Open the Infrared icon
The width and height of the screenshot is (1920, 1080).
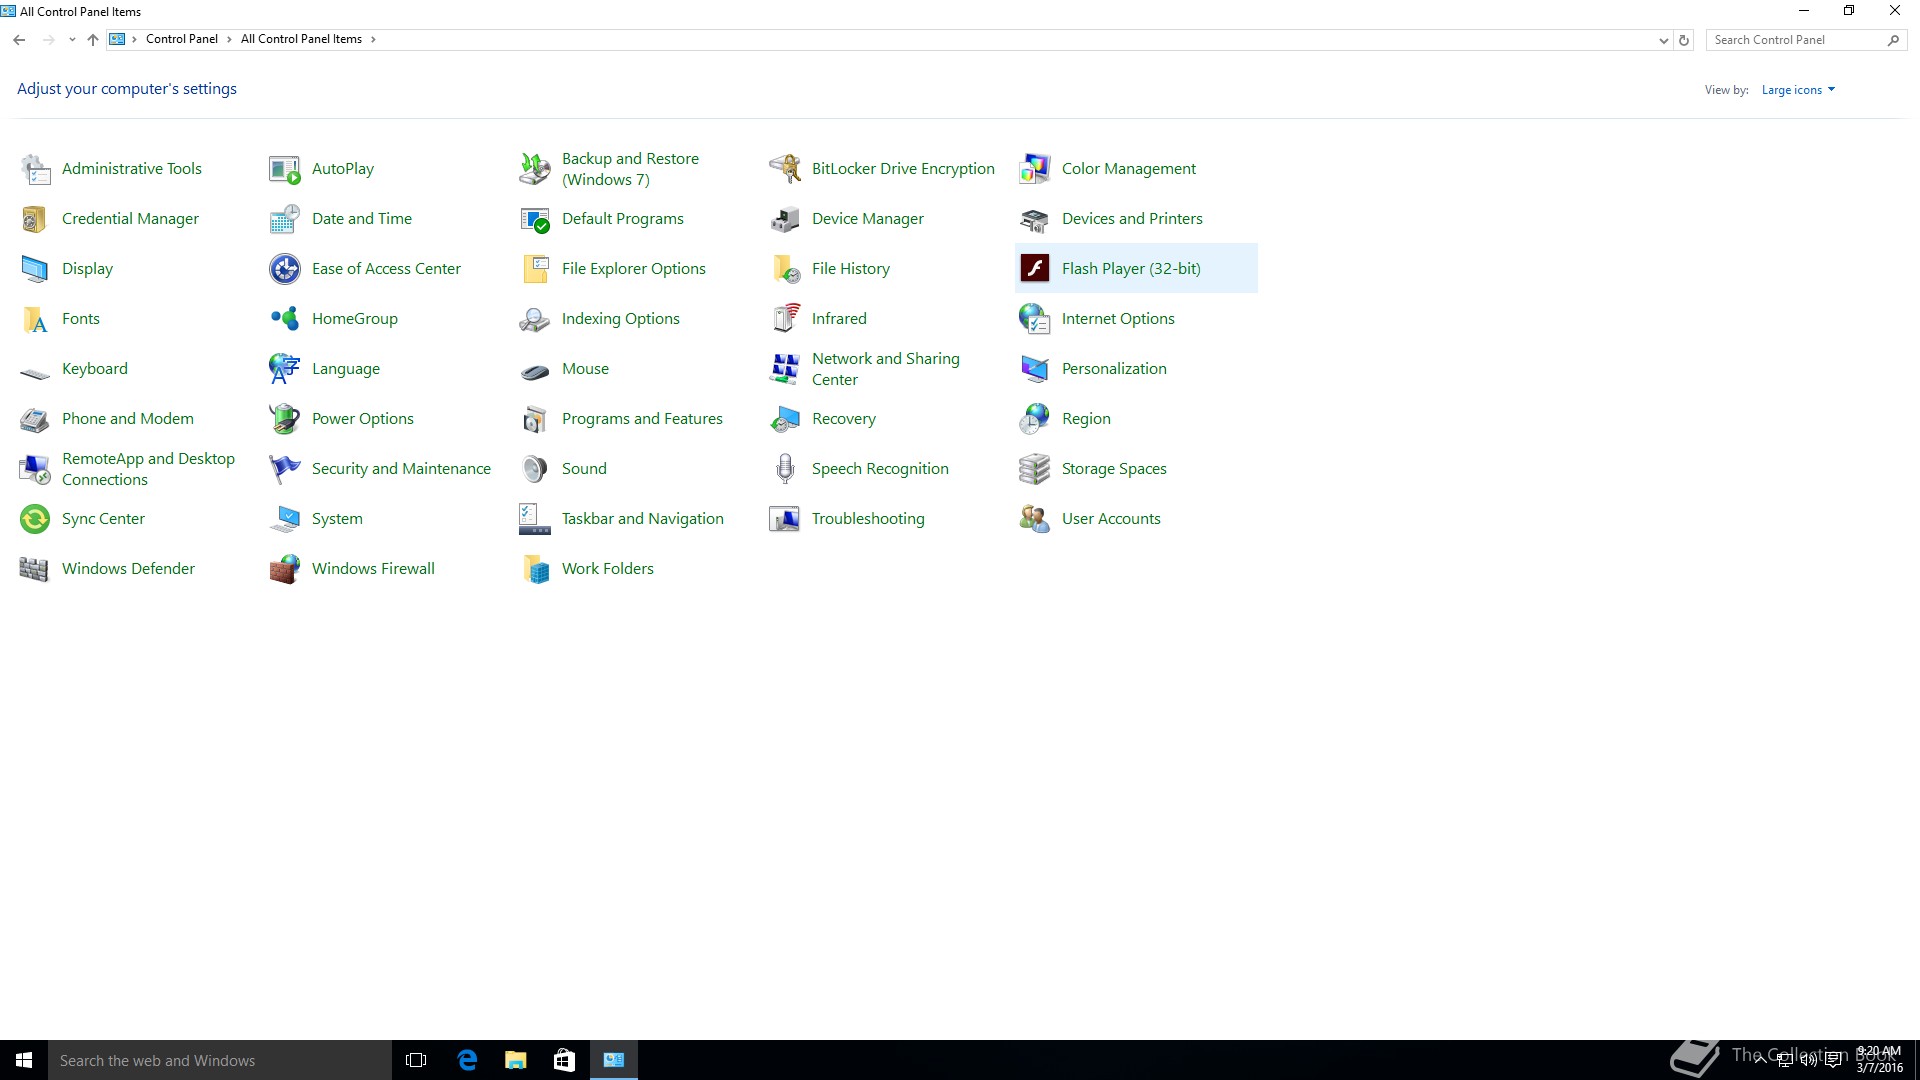tap(785, 319)
